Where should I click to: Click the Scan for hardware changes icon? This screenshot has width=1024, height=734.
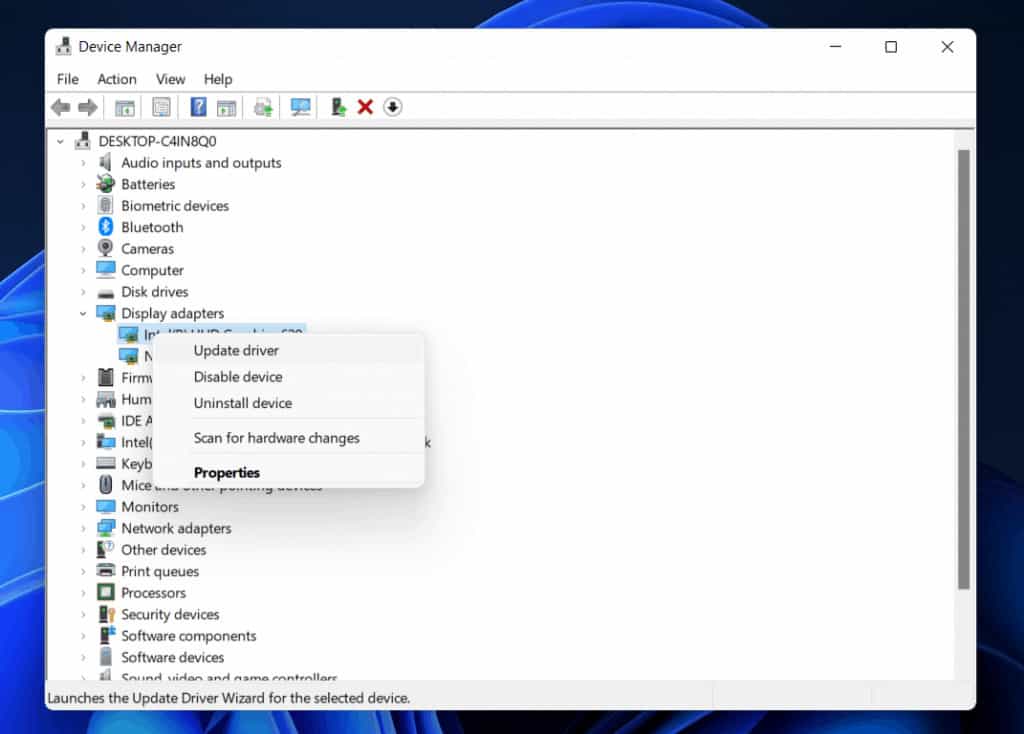pyautogui.click(x=300, y=107)
